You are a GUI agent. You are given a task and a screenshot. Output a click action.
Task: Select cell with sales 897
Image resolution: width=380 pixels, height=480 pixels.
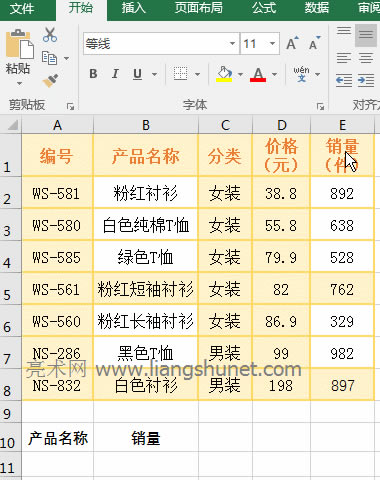pos(342,385)
